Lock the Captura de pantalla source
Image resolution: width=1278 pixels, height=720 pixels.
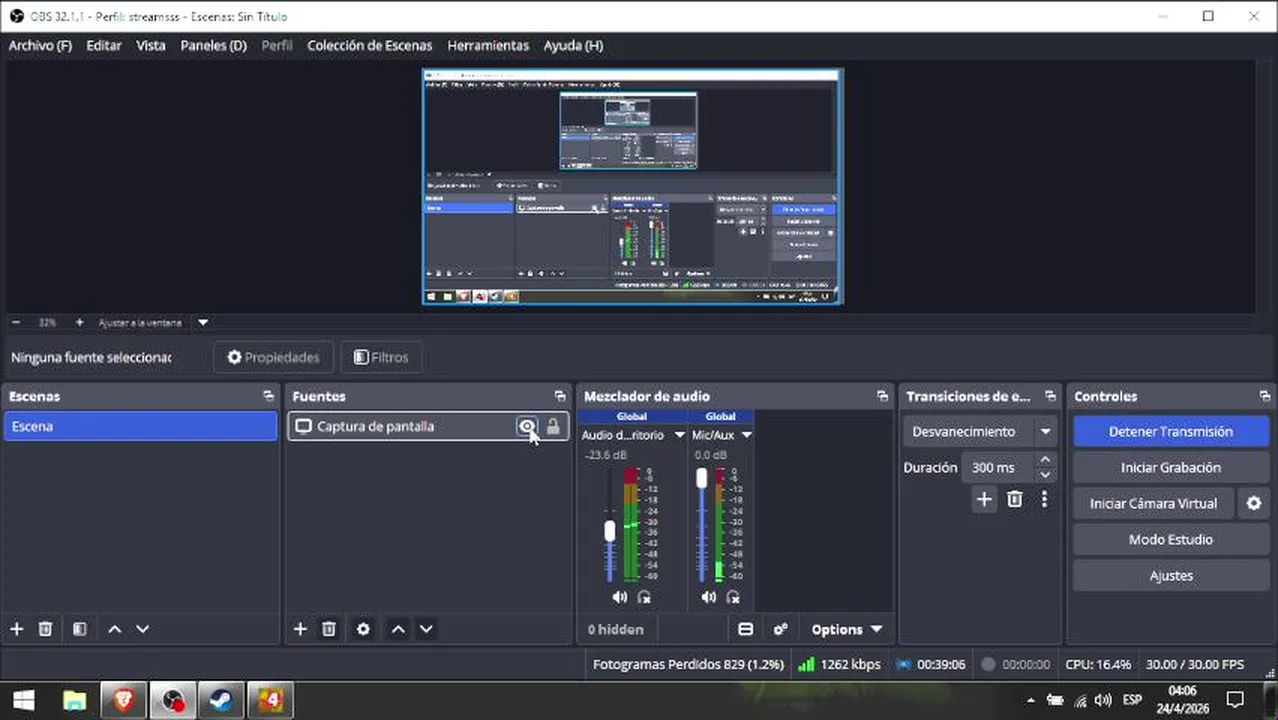(553, 427)
